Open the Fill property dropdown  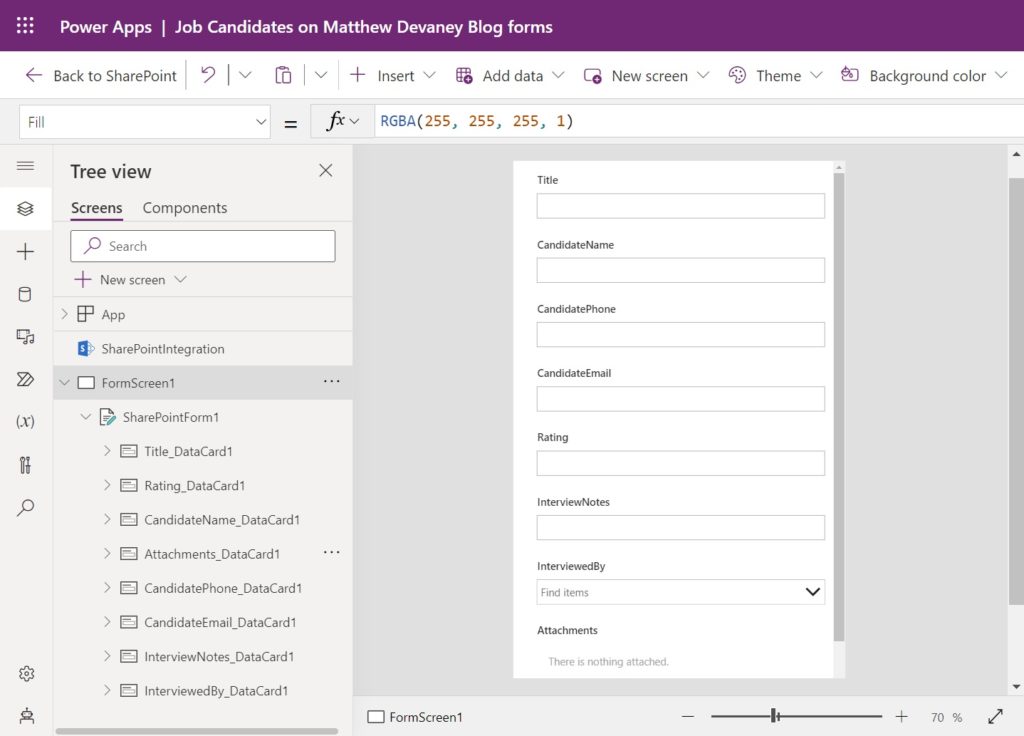coord(145,122)
